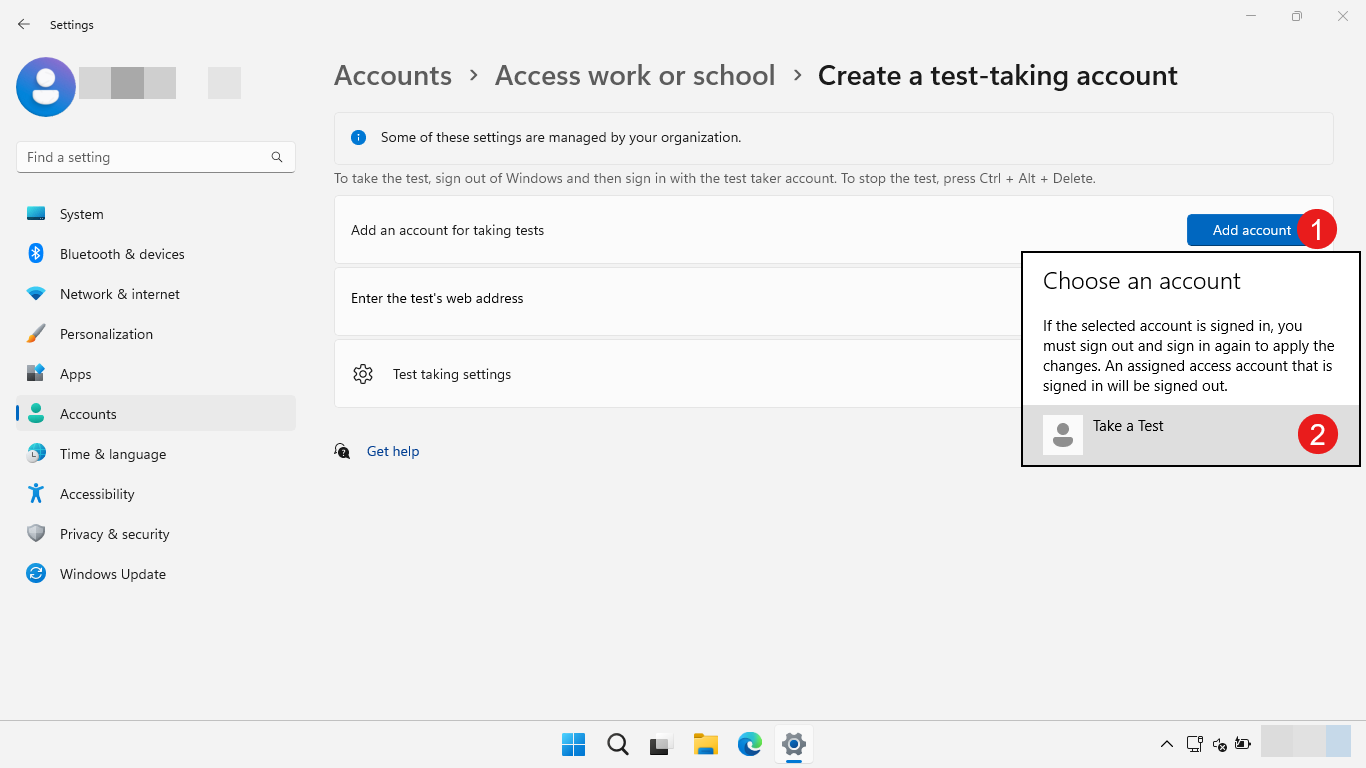Click the muted volume icon in system tray
Image resolution: width=1366 pixels, height=768 pixels.
click(1219, 746)
